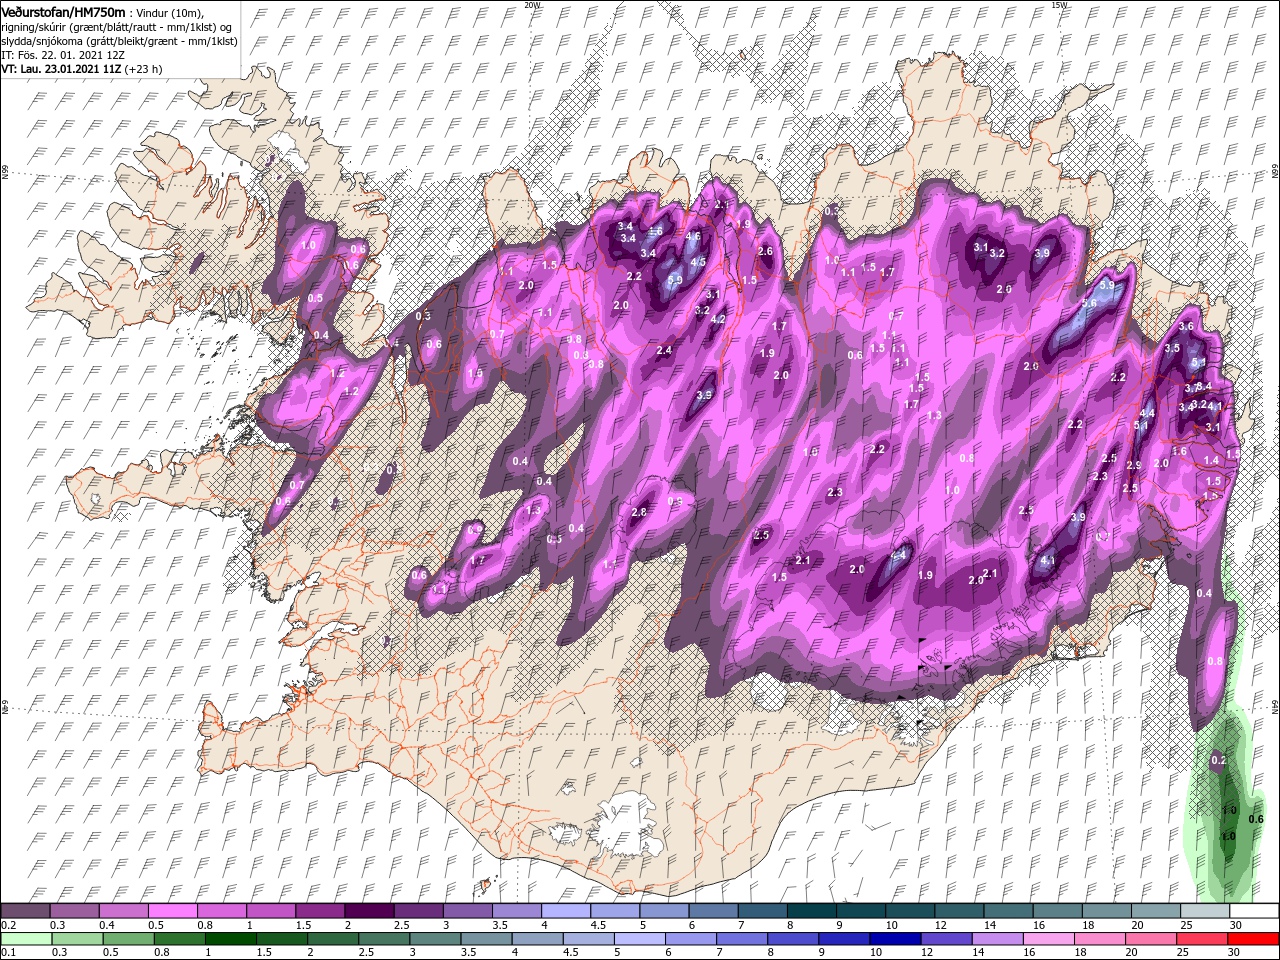Click the top legend row label 12

point(940,925)
